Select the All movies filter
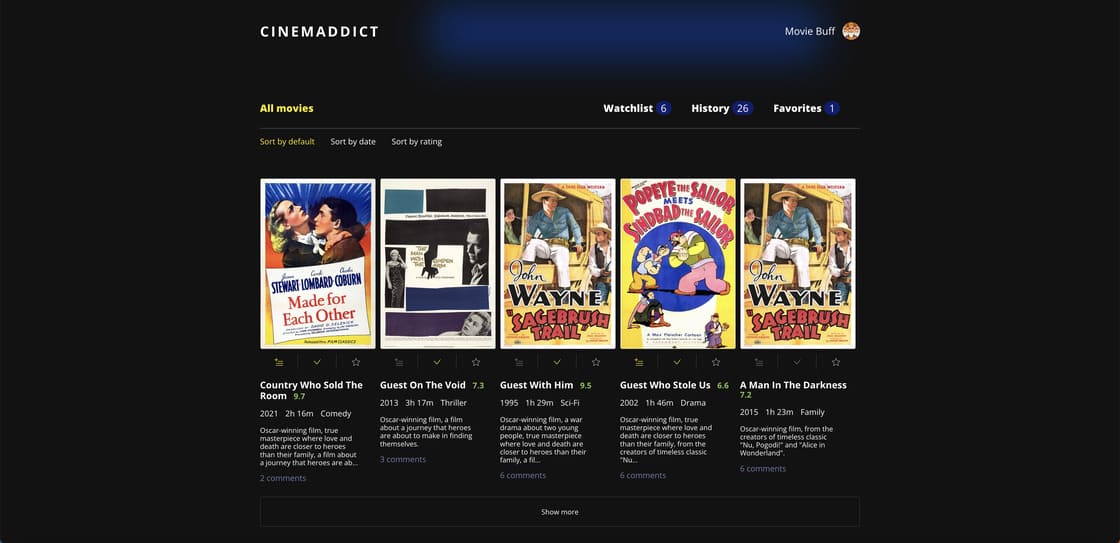The height and width of the screenshot is (543, 1120). (286, 109)
